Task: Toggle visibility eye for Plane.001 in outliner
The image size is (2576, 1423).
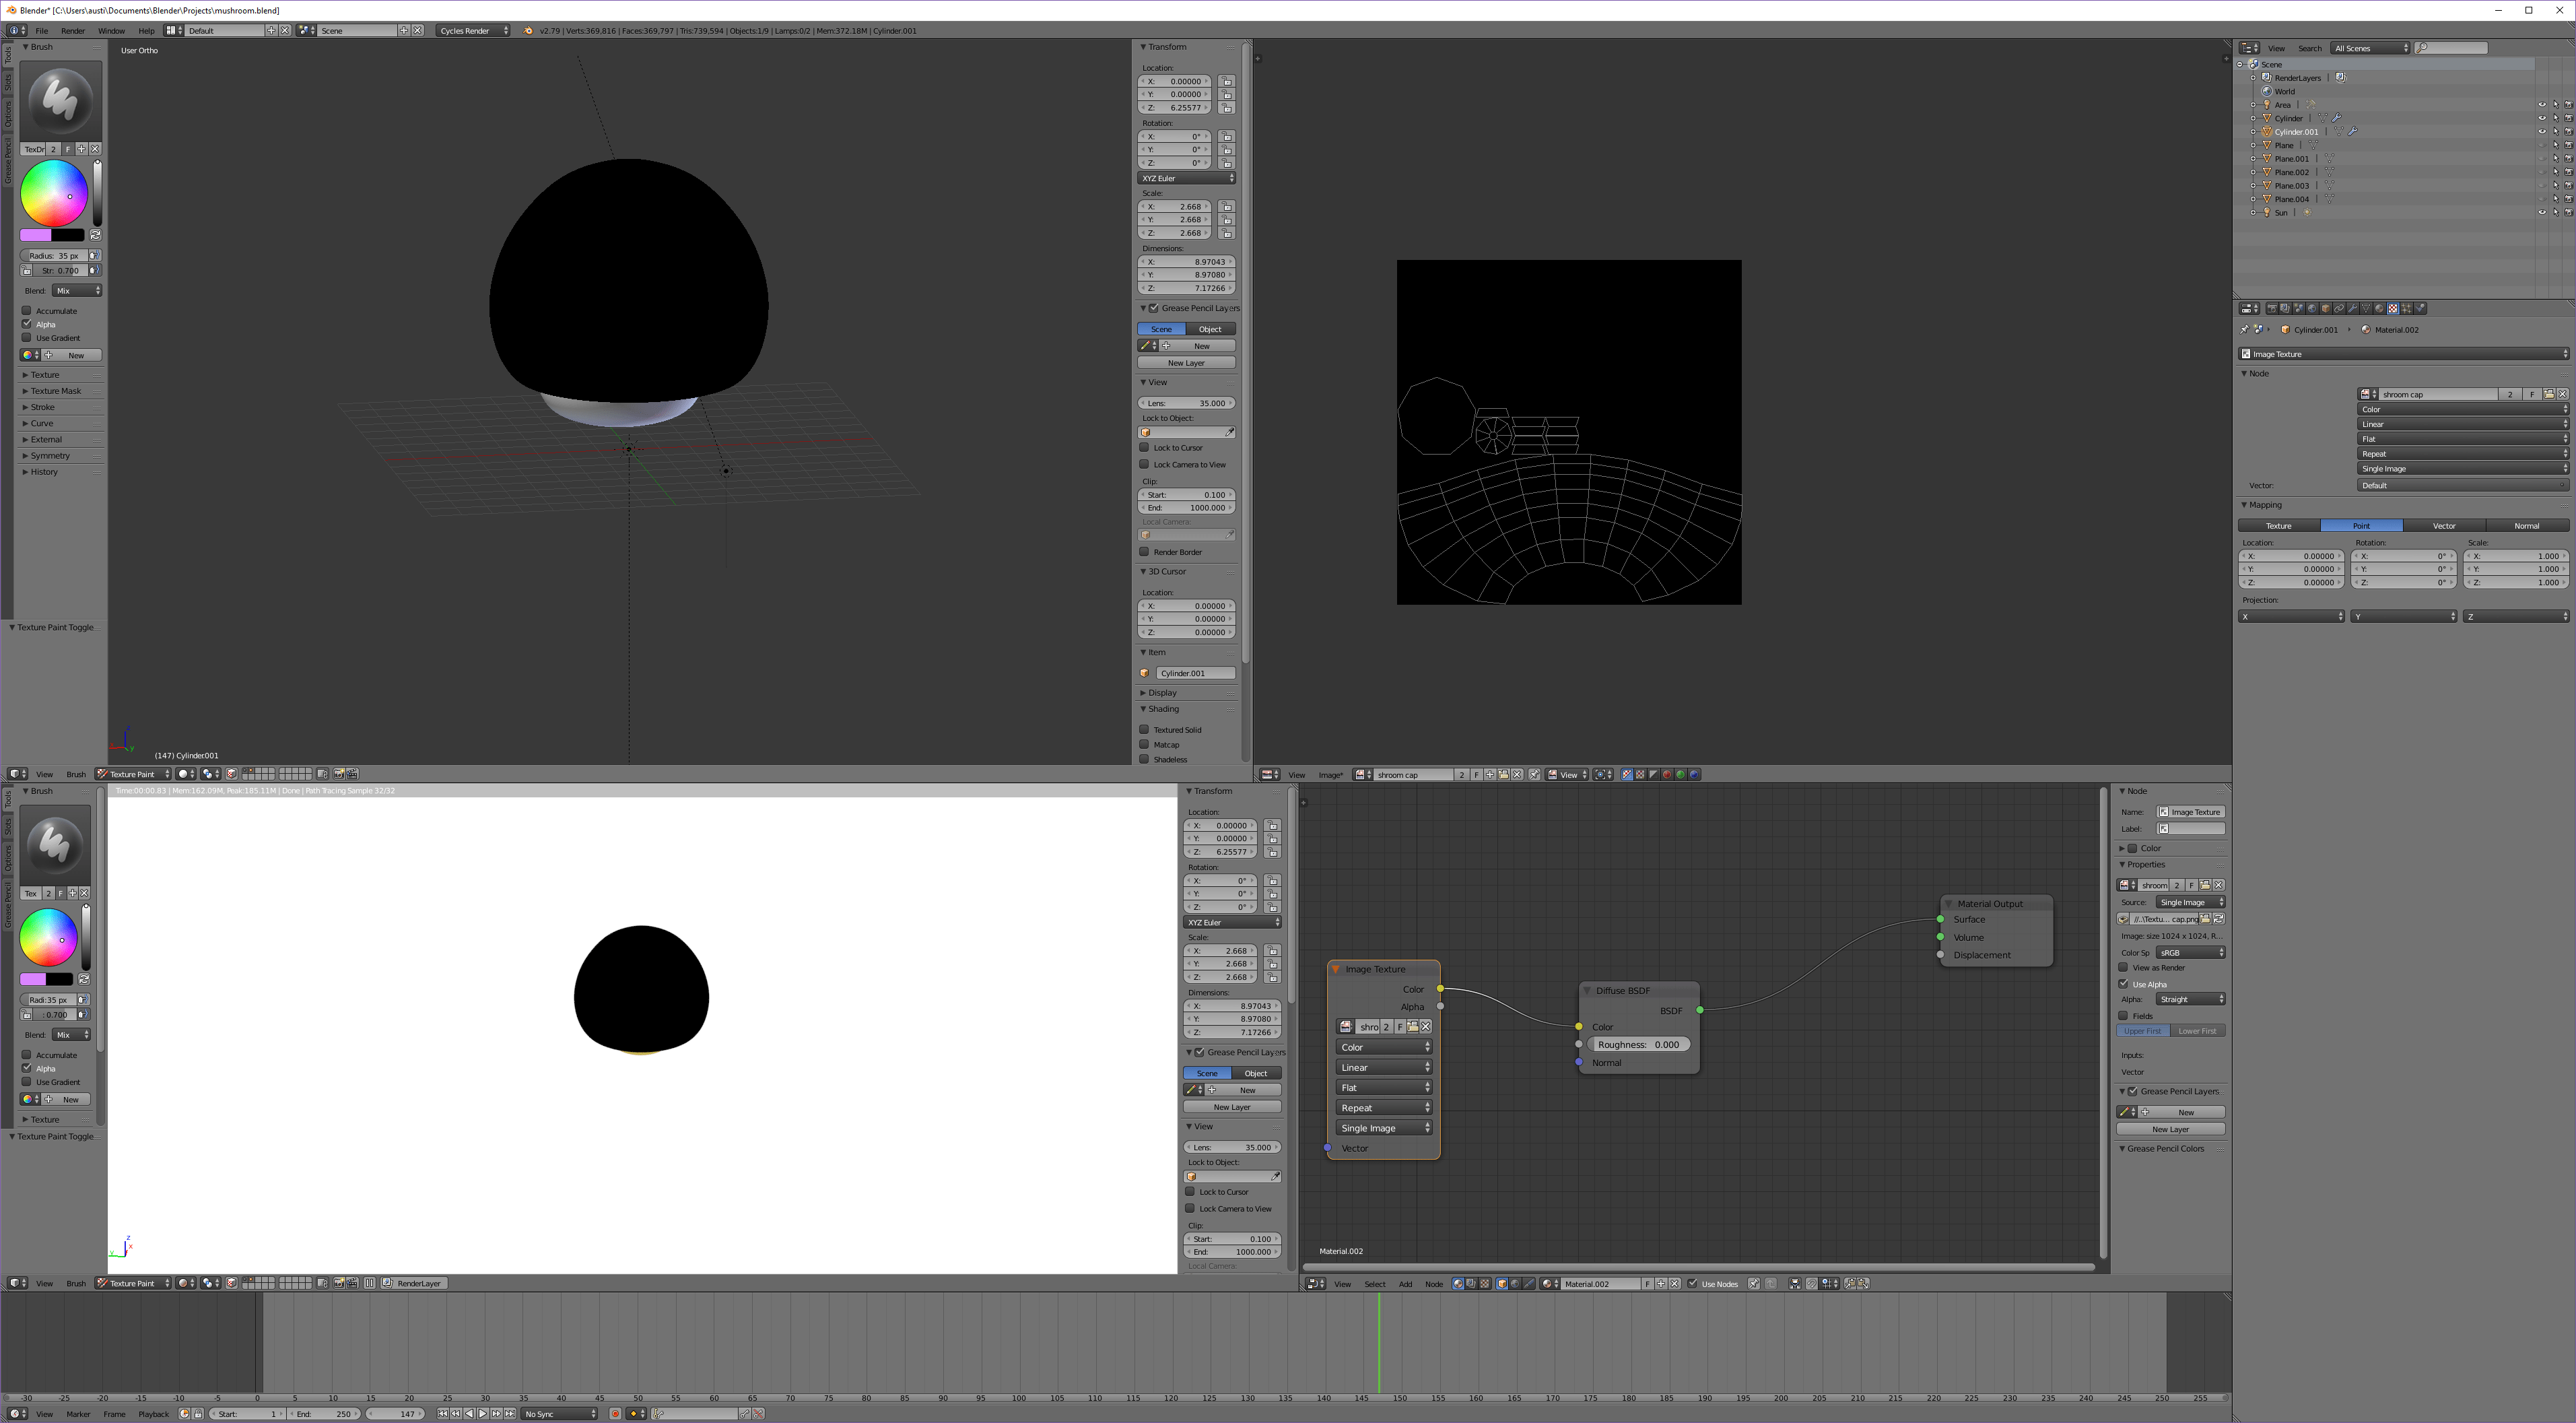Action: click(2542, 159)
